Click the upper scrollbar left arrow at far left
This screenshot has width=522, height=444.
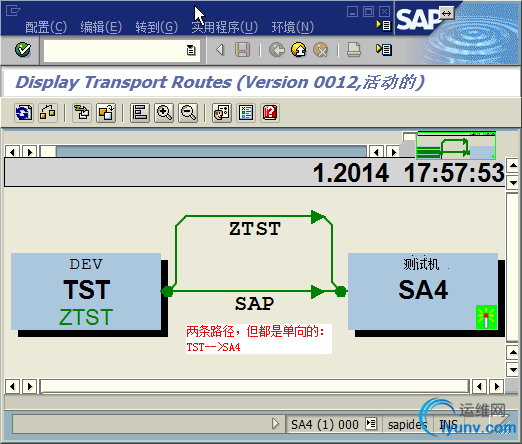pos(13,152)
